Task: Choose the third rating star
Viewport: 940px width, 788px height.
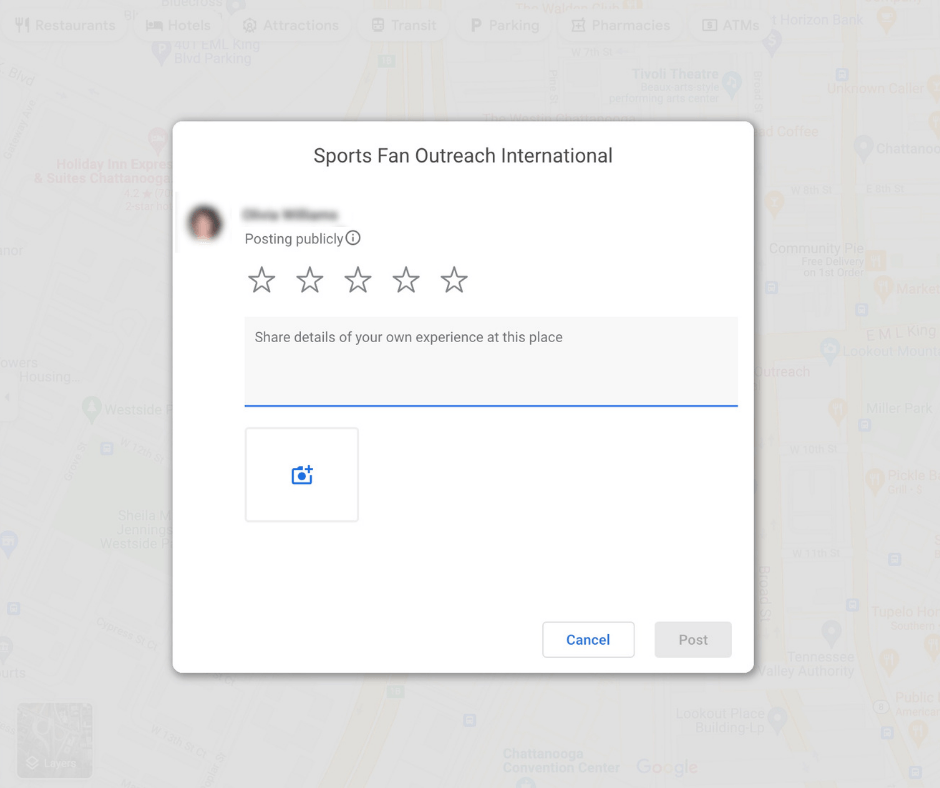Action: [x=358, y=280]
